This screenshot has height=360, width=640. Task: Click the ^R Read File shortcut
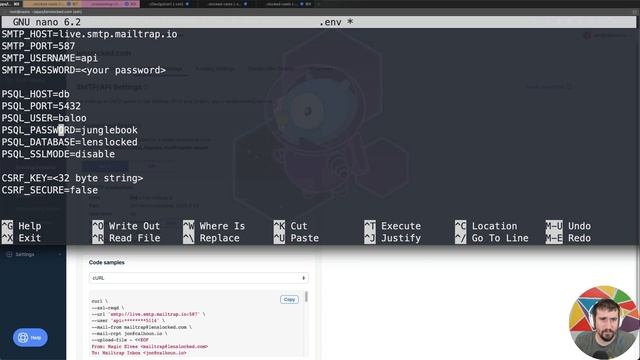126,238
